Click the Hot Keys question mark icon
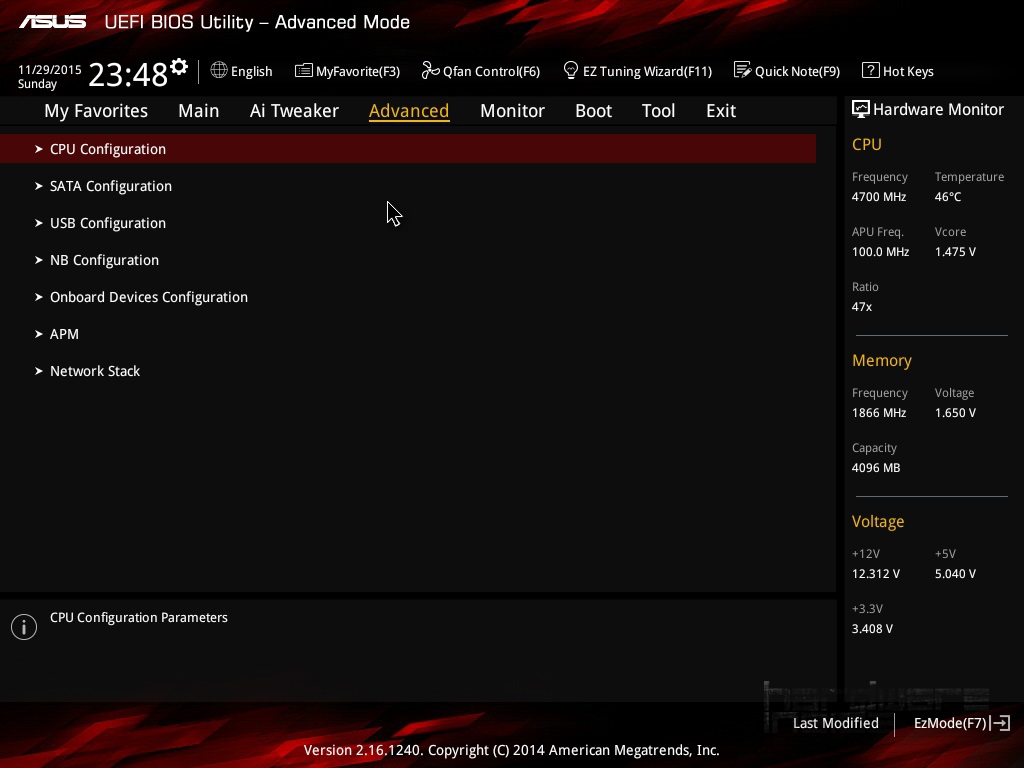The image size is (1024, 768). pos(871,70)
